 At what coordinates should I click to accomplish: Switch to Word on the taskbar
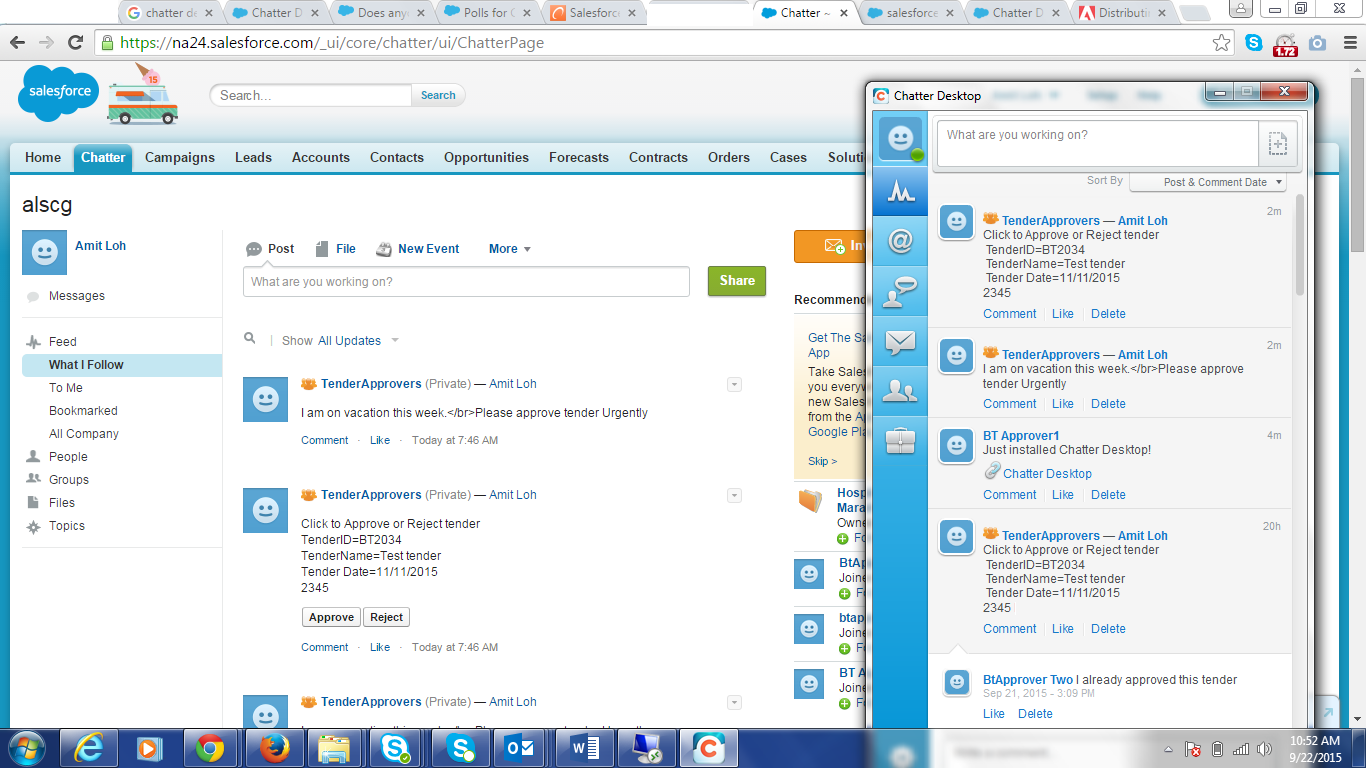(x=584, y=748)
